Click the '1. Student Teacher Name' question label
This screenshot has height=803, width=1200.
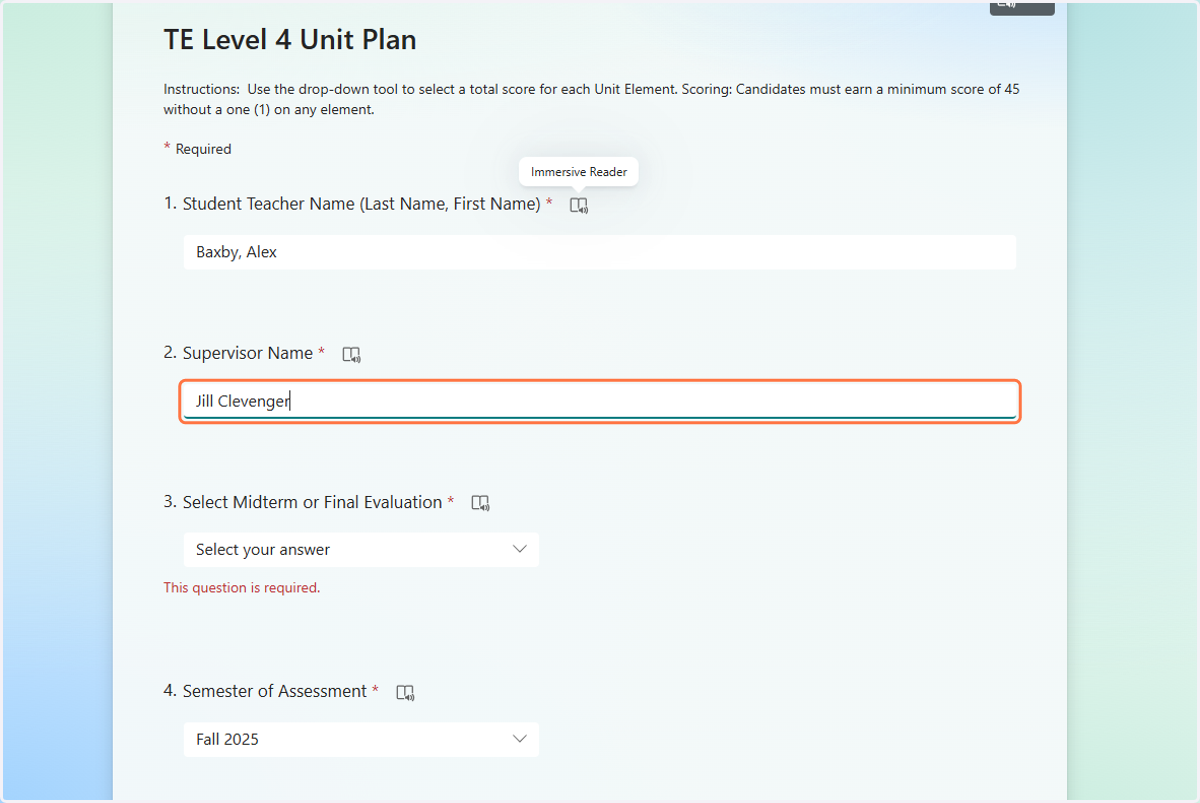(358, 204)
